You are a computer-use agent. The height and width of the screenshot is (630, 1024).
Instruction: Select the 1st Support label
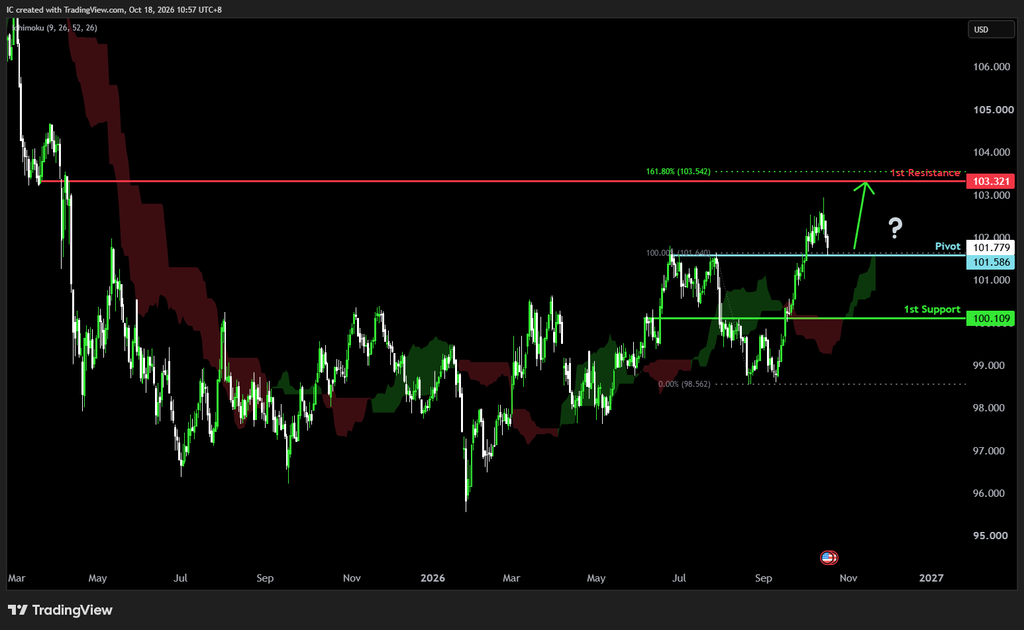(932, 309)
